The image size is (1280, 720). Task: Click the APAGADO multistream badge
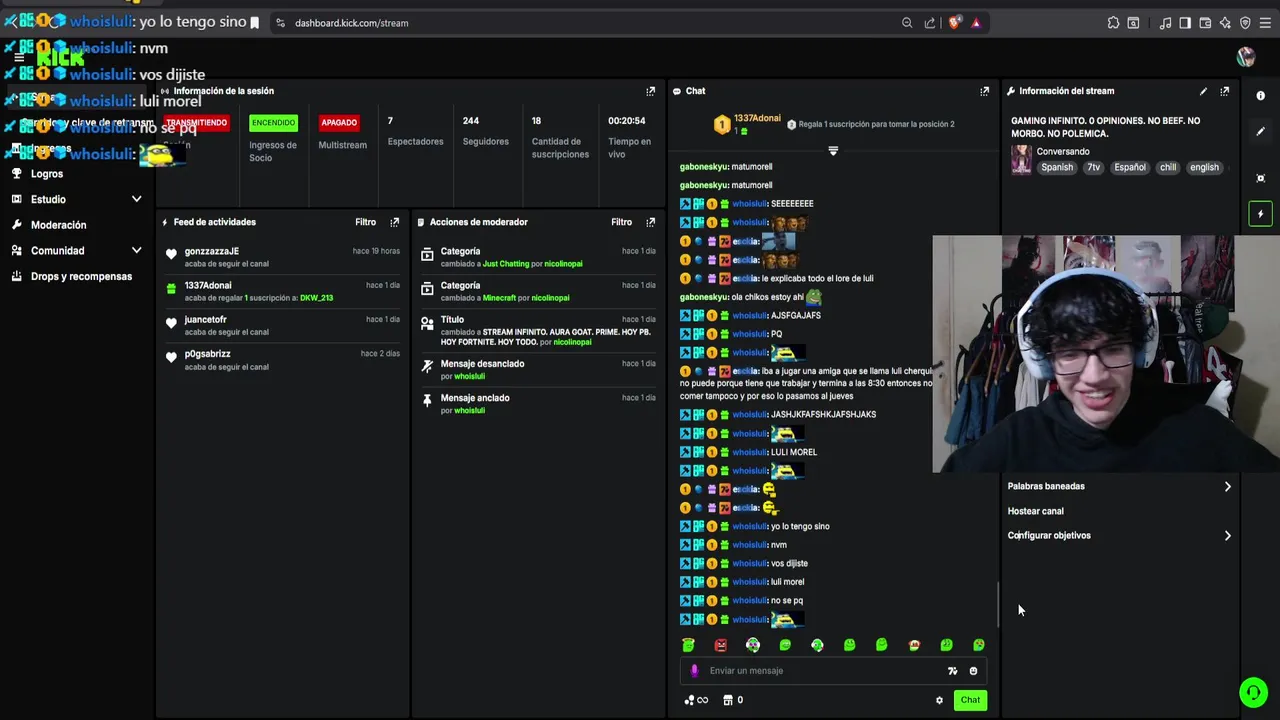pyautogui.click(x=339, y=123)
